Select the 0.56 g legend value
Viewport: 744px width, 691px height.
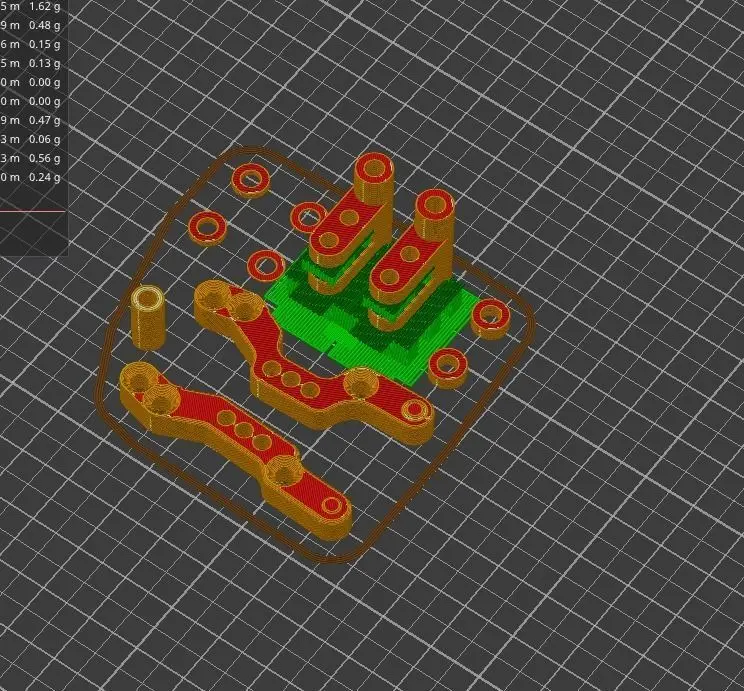click(45, 158)
